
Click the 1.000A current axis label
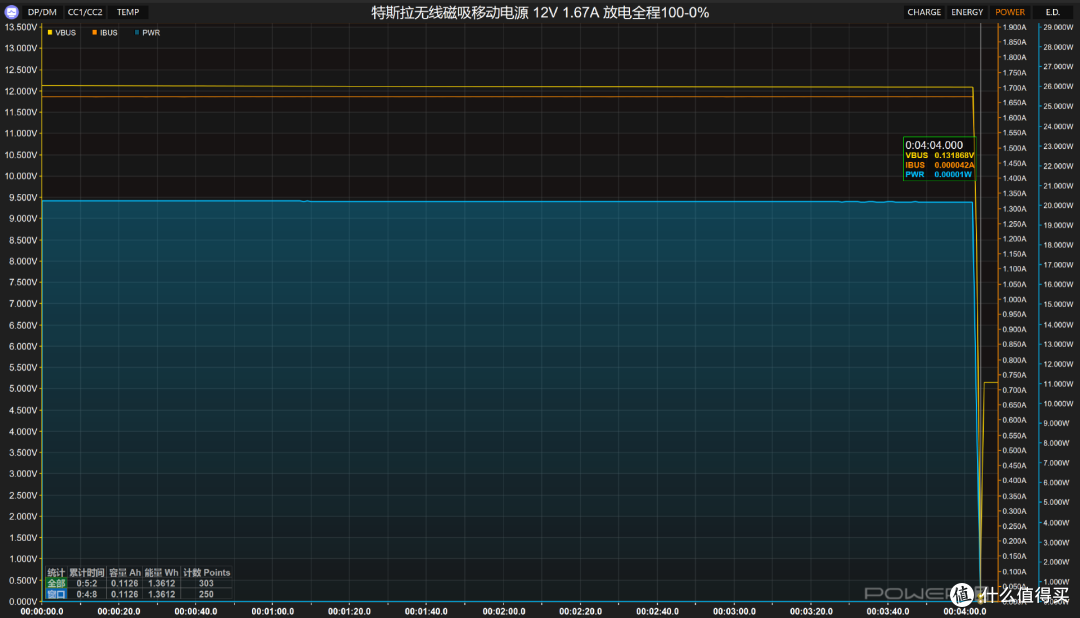1015,300
